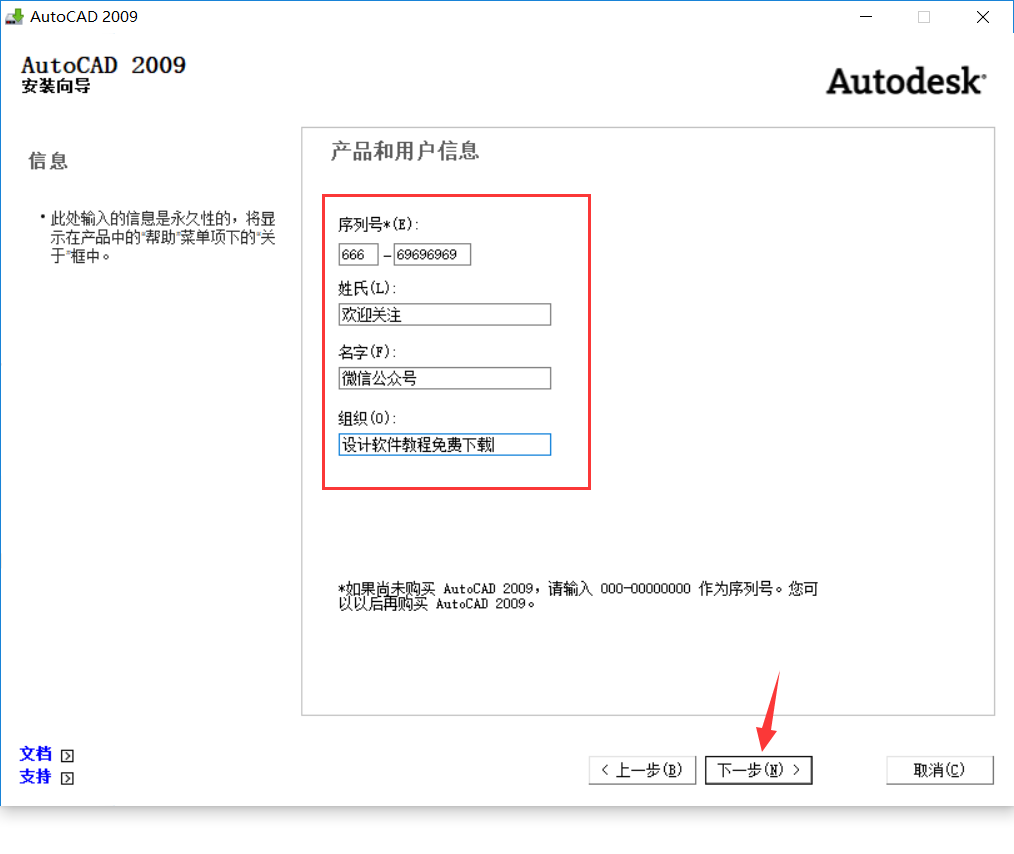Proceed with the 下一步 button
1014x854 pixels.
point(758,770)
